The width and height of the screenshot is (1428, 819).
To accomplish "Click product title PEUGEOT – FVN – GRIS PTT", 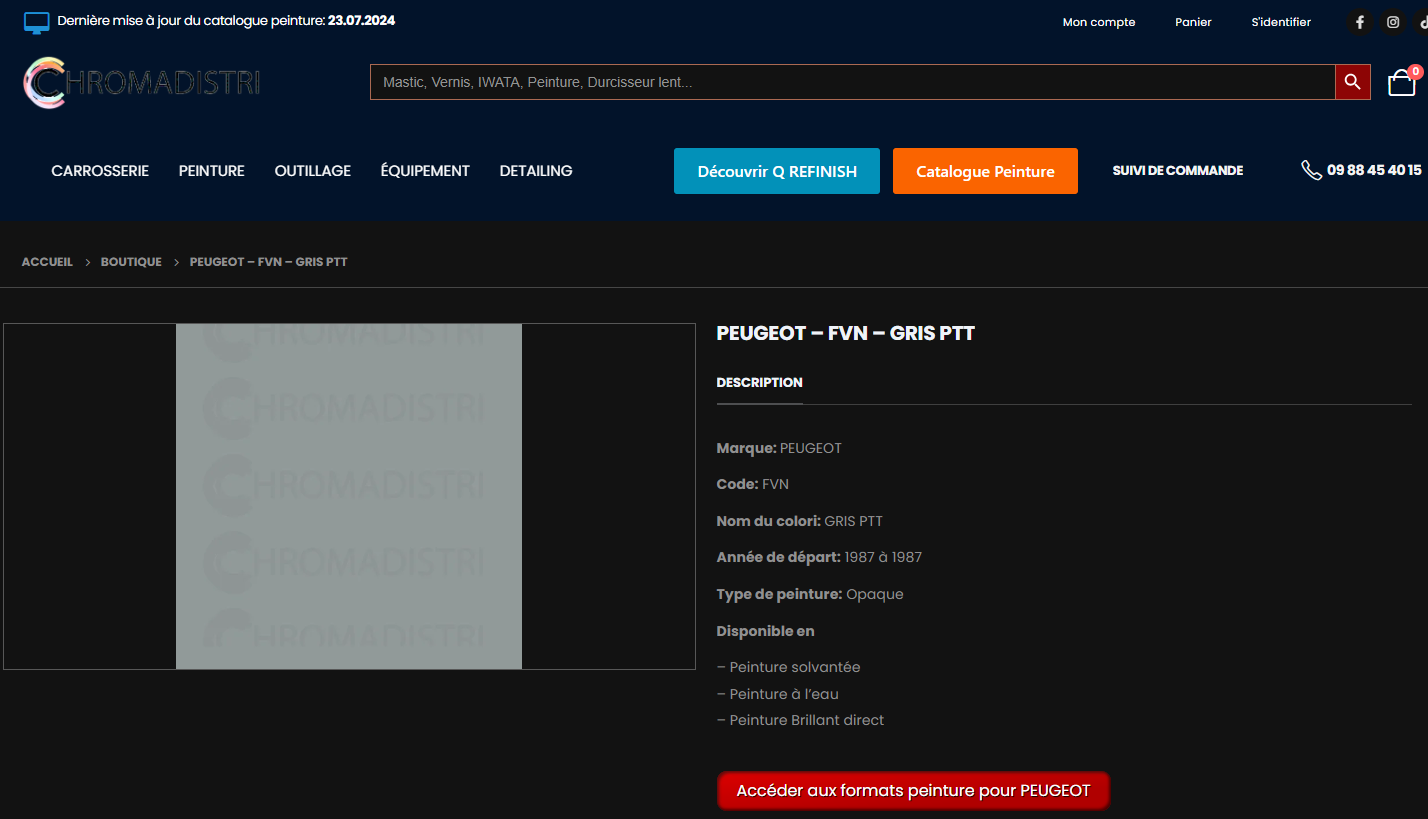I will click(846, 333).
